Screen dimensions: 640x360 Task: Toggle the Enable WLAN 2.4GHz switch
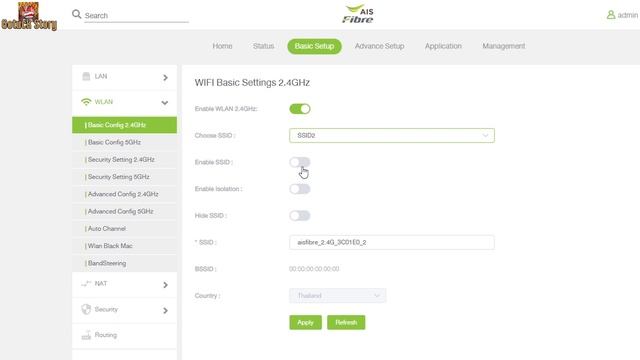[x=300, y=109]
